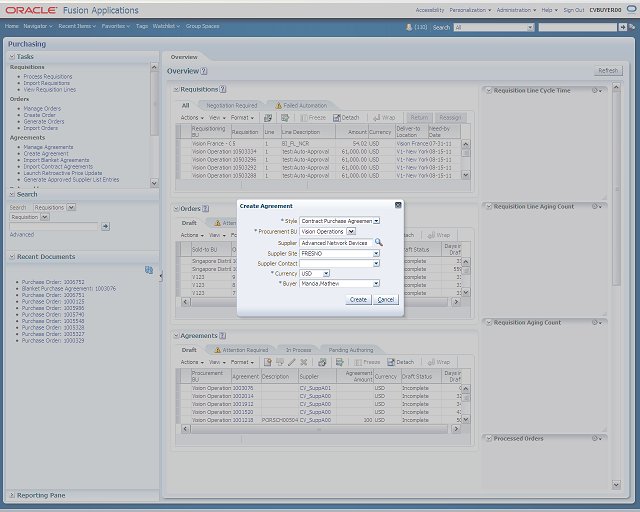Click the notifications bell icon showing 110
This screenshot has height=512, width=640.
point(409,27)
